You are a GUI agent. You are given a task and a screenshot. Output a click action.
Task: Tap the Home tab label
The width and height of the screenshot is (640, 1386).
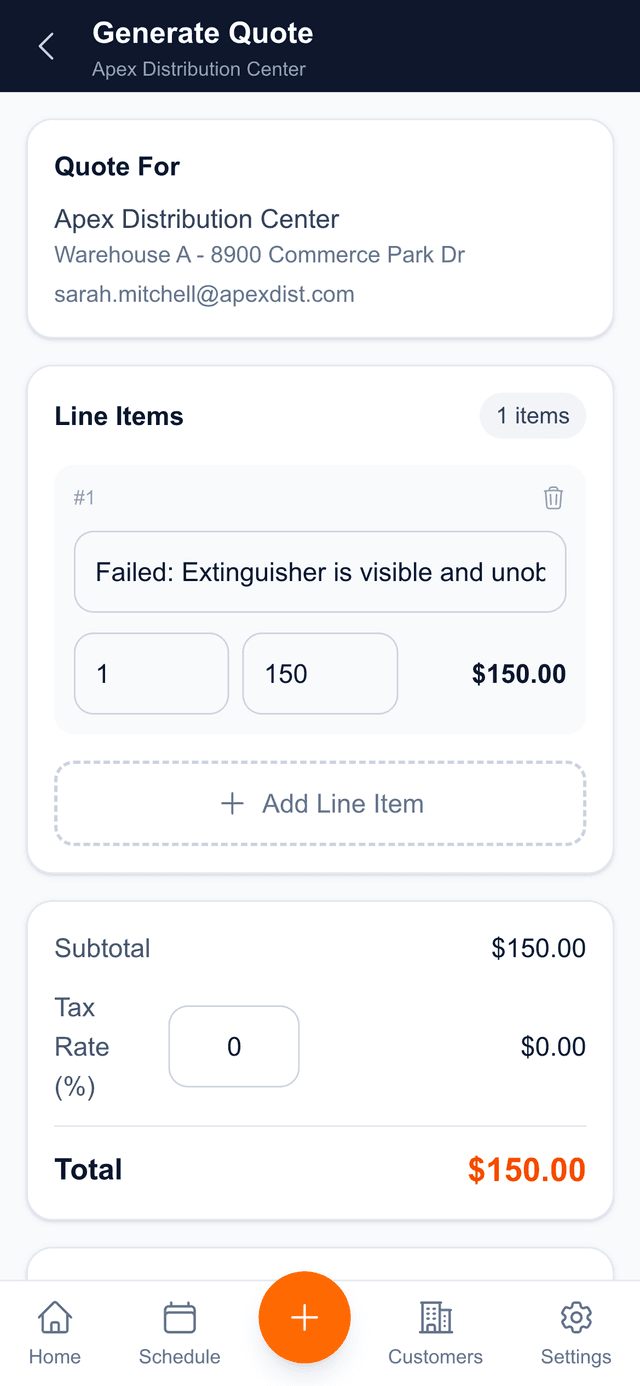click(x=55, y=1357)
